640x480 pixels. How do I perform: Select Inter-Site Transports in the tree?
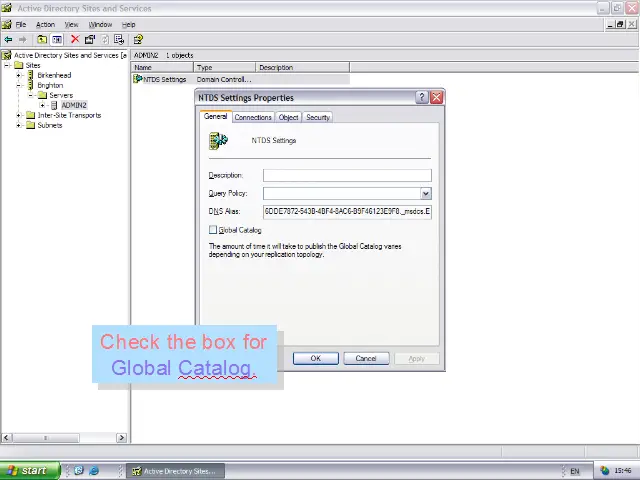tap(69, 115)
